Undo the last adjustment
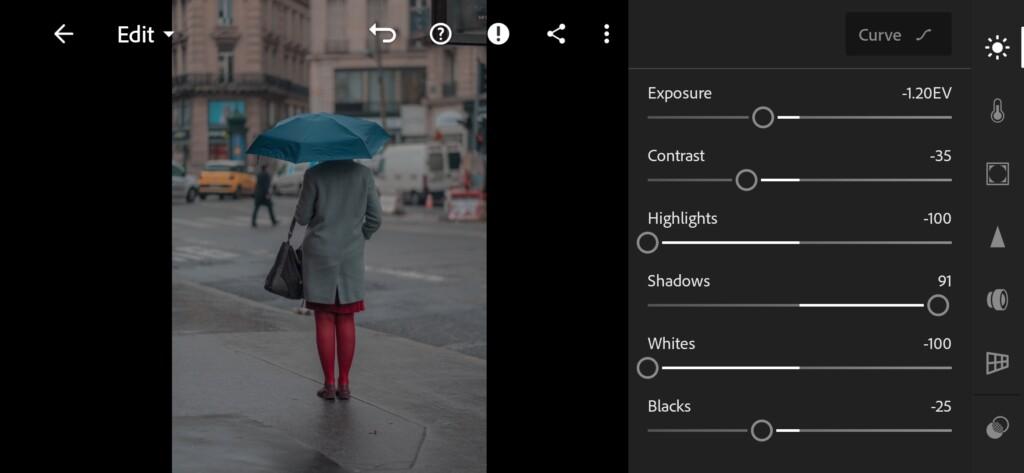 (x=383, y=34)
